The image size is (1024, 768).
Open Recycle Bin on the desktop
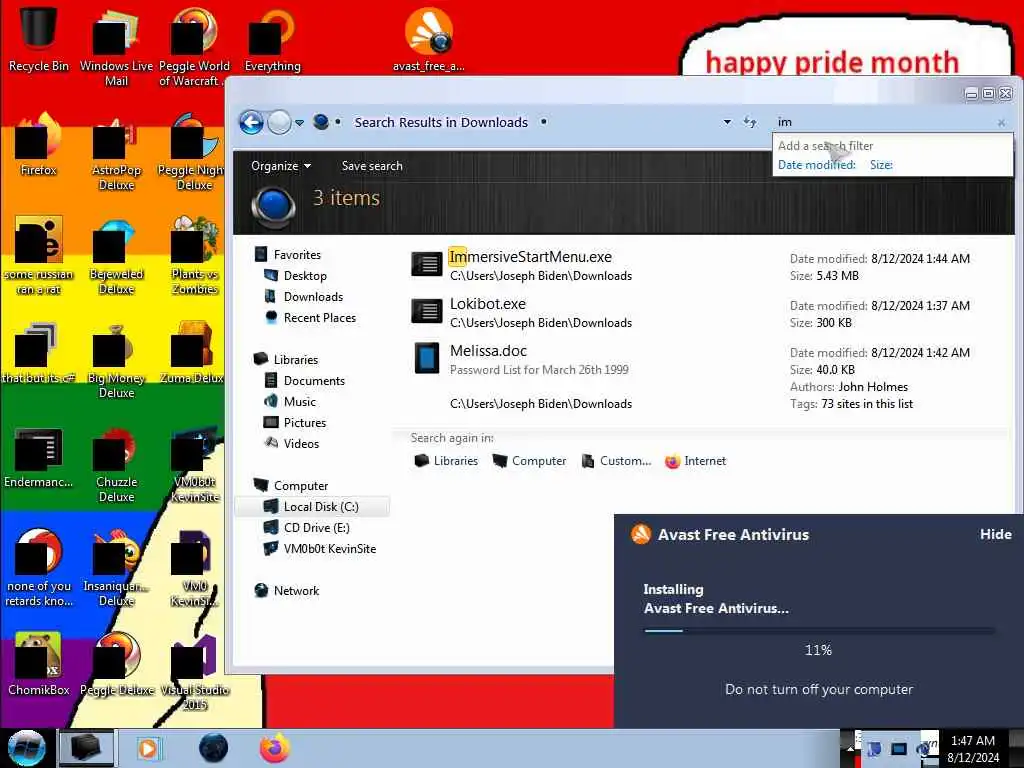tap(39, 37)
